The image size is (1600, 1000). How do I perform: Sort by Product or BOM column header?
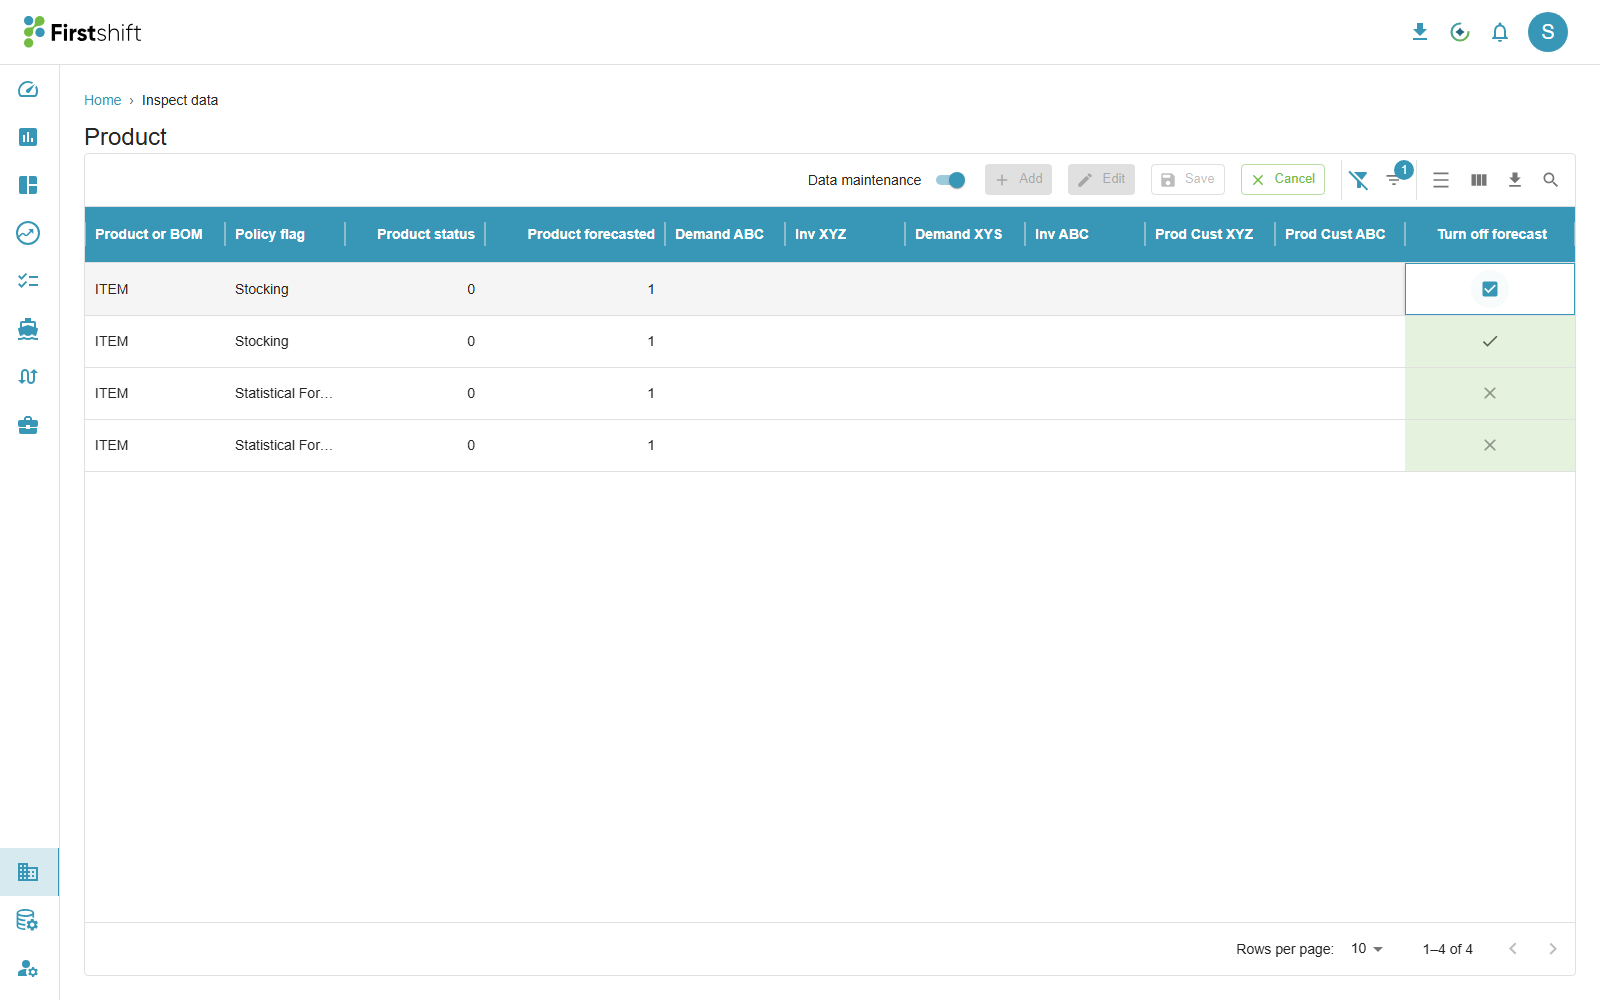149,234
